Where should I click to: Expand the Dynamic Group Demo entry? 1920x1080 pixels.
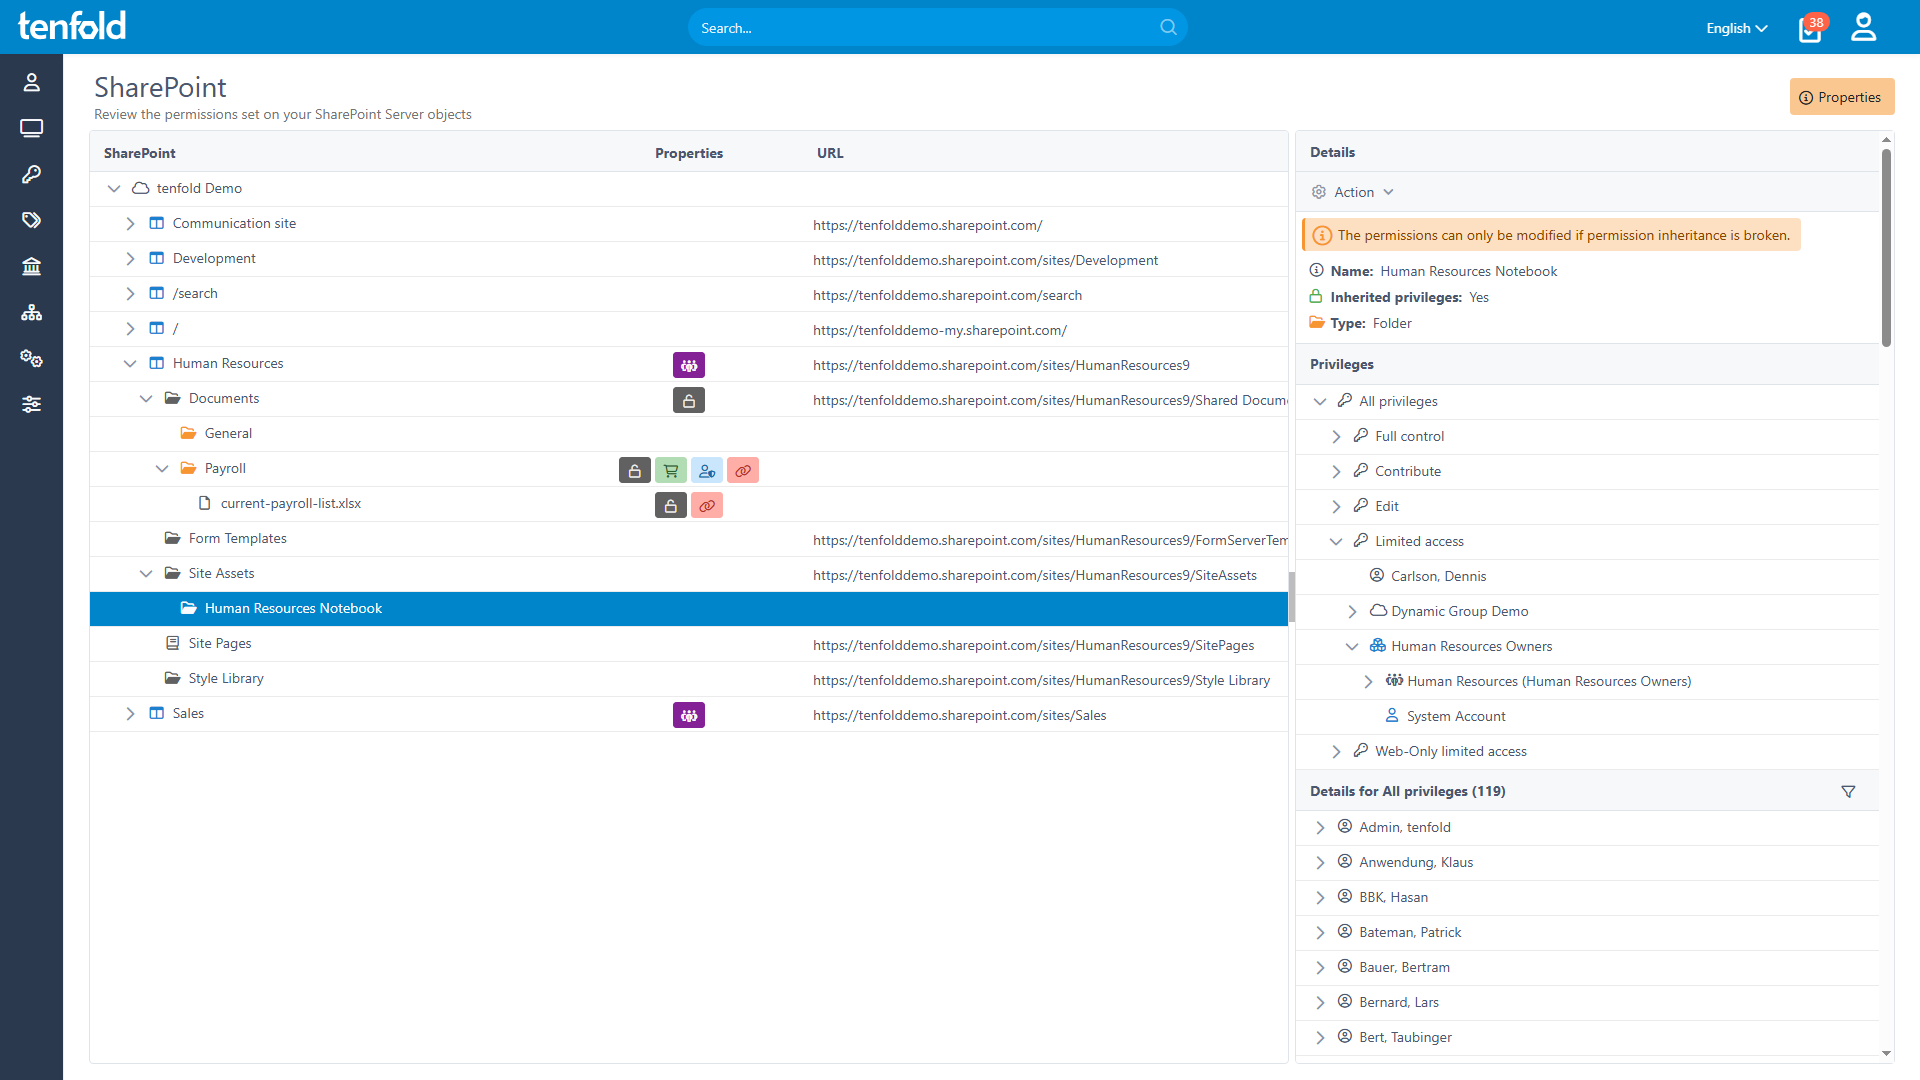(x=1352, y=611)
